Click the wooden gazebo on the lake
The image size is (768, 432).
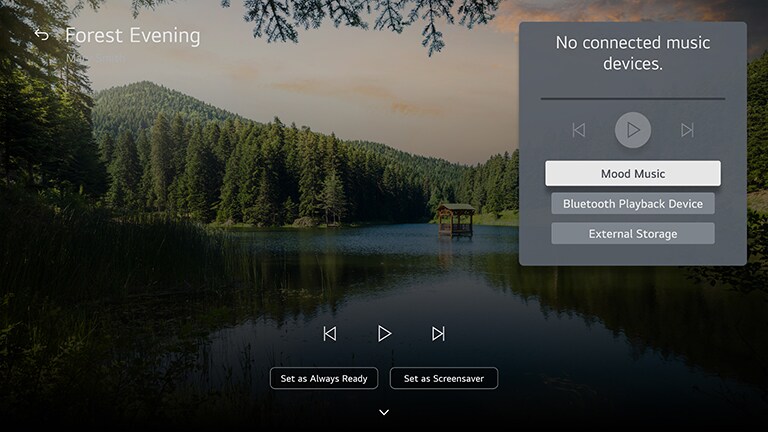455,219
